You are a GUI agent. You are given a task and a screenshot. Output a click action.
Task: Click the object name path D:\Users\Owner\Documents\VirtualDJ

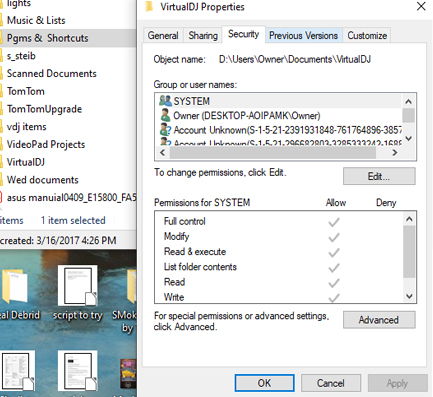[295, 59]
